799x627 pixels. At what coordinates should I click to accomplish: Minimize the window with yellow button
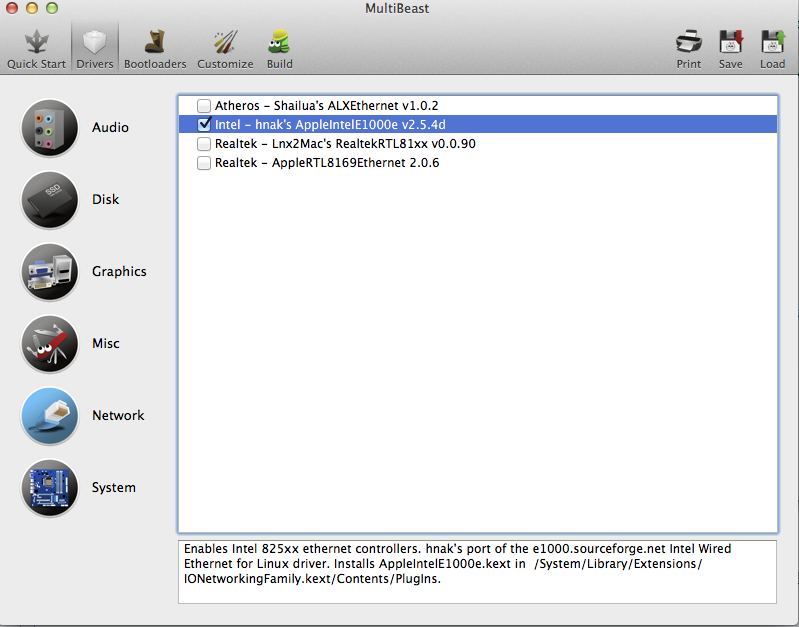tap(32, 8)
